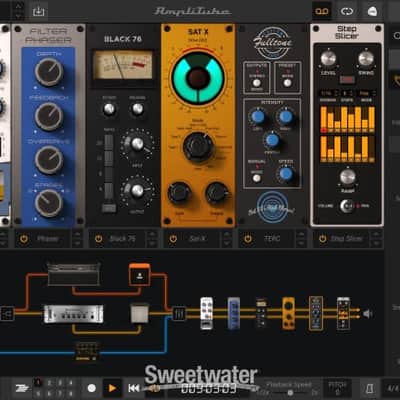
Task: Select track 6 in recorder
Action: [49, 394]
